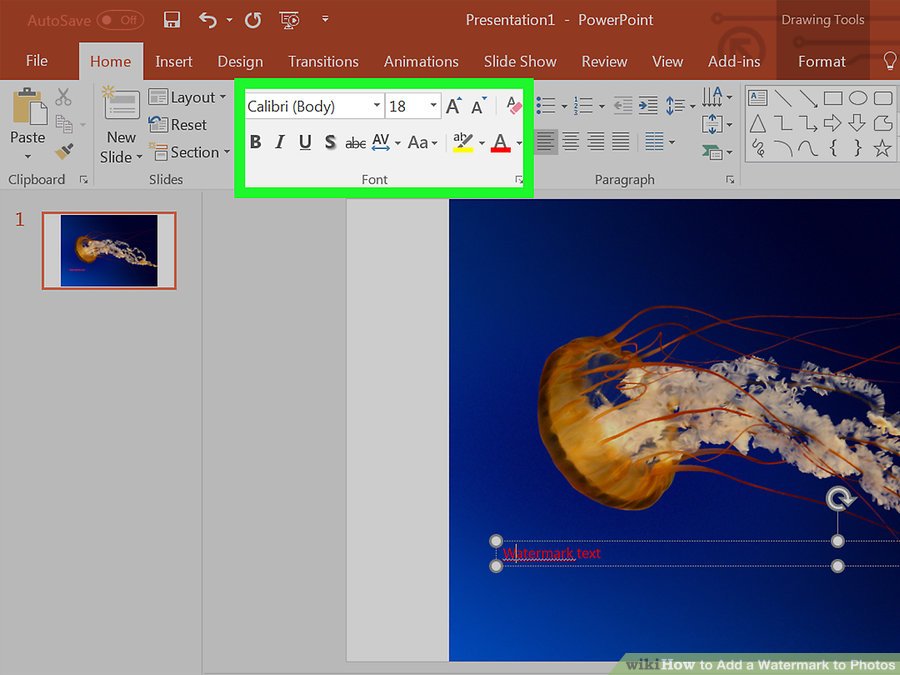Screen dimensions: 900x675
Task: Justify the paragraph text
Action: (620, 141)
